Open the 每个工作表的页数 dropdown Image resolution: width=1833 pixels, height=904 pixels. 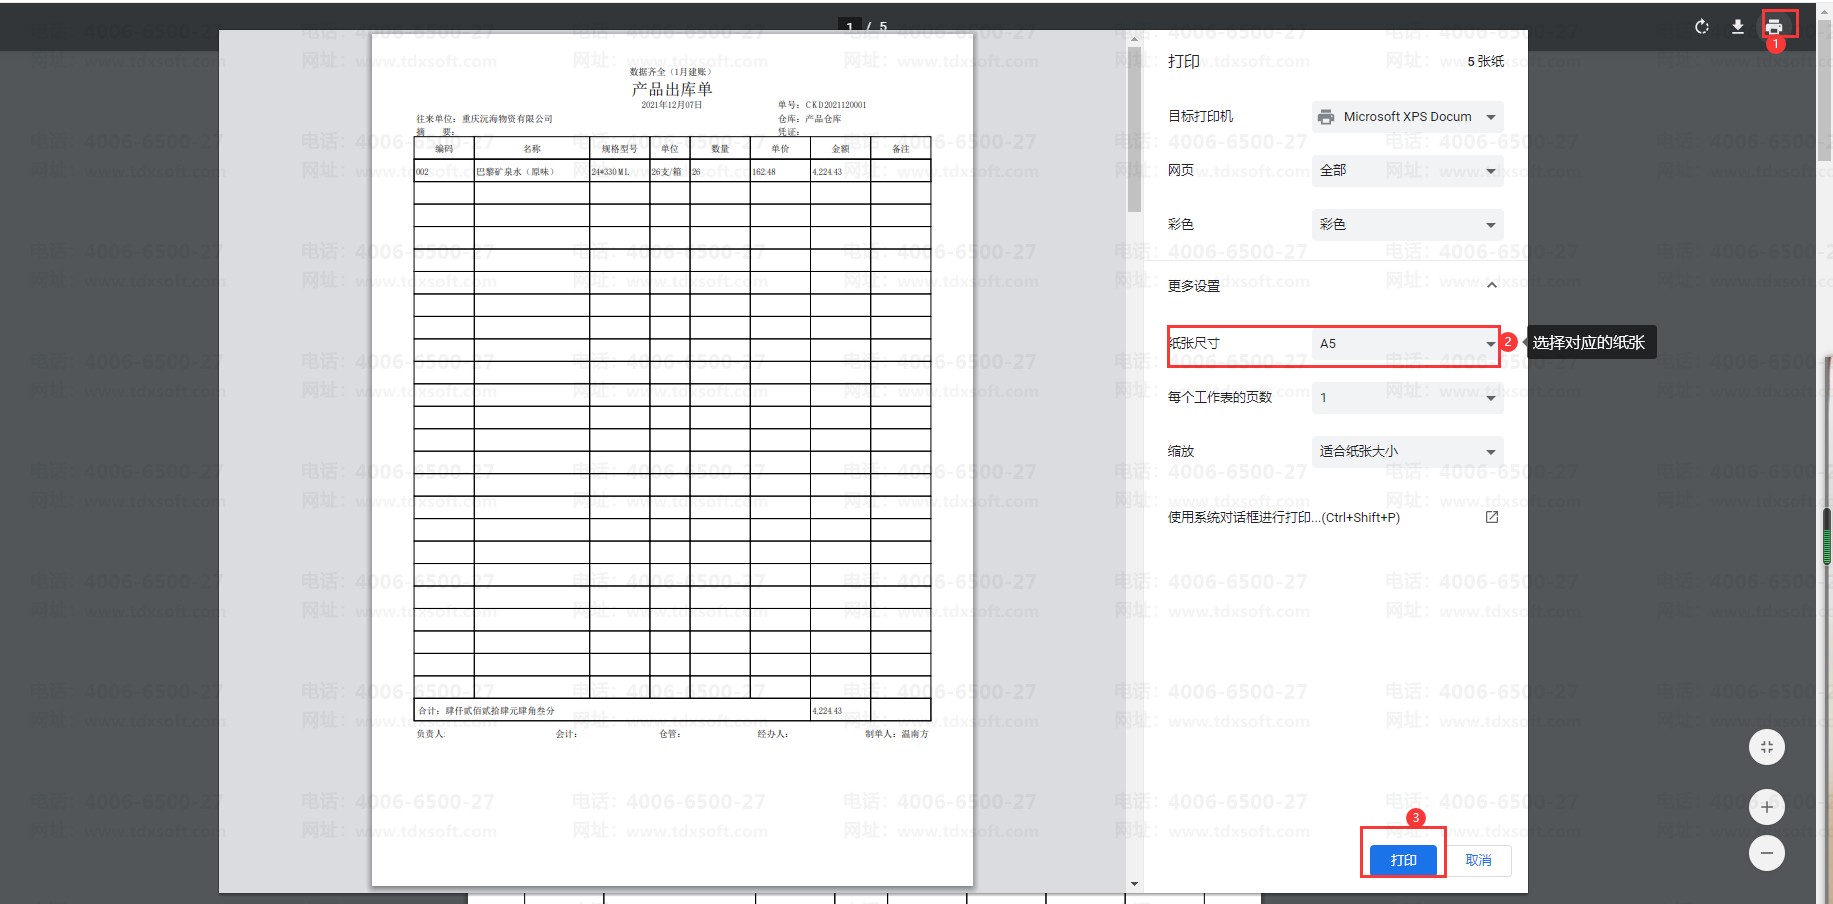pos(1407,398)
